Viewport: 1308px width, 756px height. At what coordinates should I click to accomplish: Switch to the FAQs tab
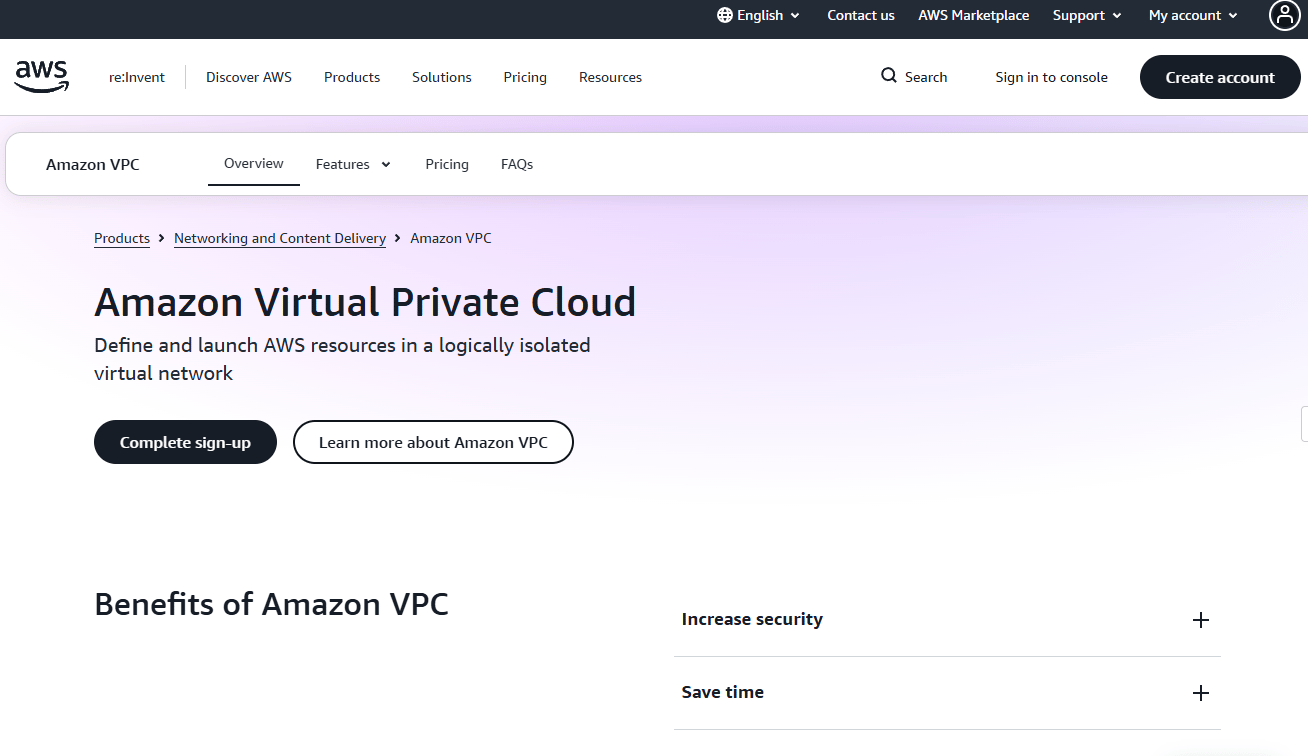point(517,164)
